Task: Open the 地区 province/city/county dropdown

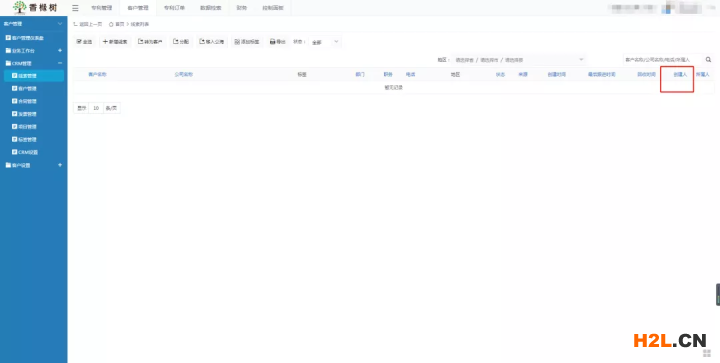Action: tap(519, 60)
